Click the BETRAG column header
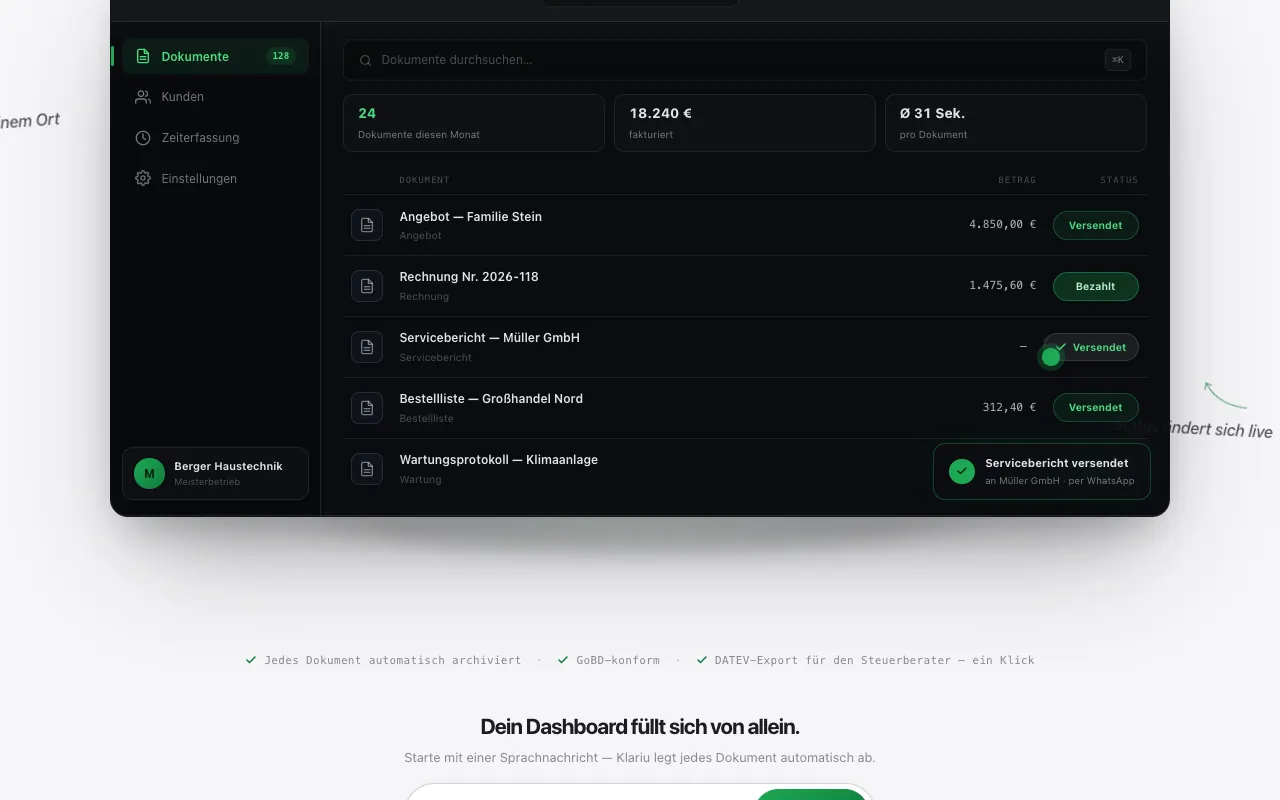Image resolution: width=1280 pixels, height=800 pixels. [1017, 180]
